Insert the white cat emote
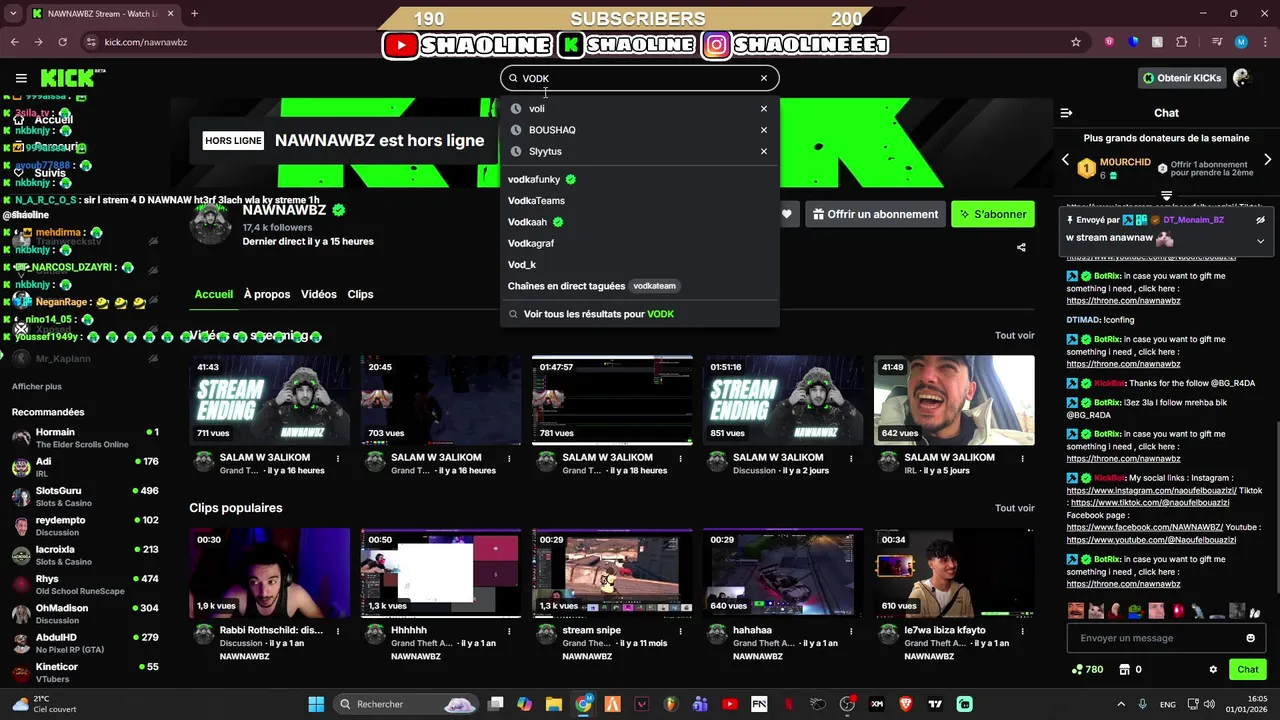This screenshot has height=720, width=1280. 1096,611
